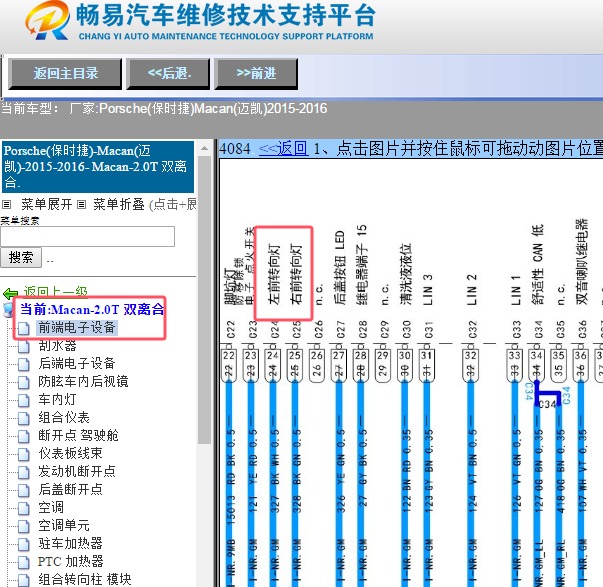Collapse all menus with 菜单折叠
This screenshot has height=587, width=603.
pos(118,204)
